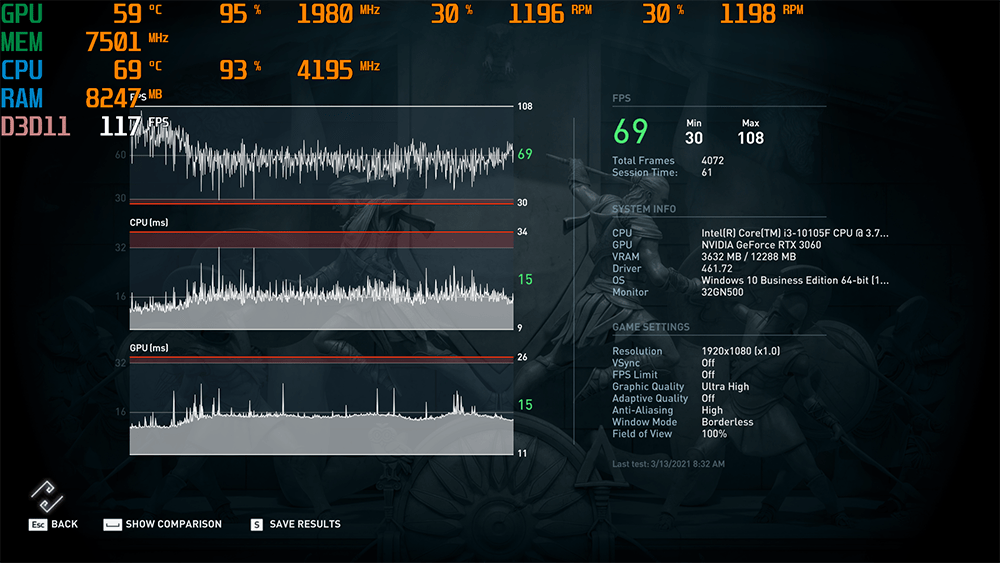Click the CPU (ms) graph label
This screenshot has width=1000, height=563.
(149, 223)
